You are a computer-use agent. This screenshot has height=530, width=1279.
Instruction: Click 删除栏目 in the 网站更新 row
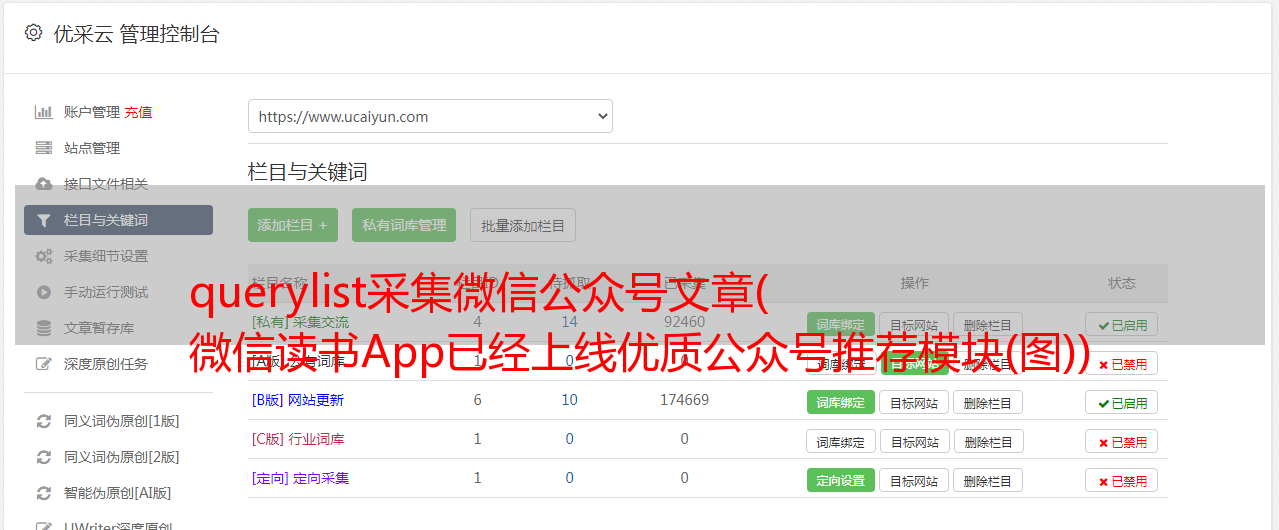[988, 402]
